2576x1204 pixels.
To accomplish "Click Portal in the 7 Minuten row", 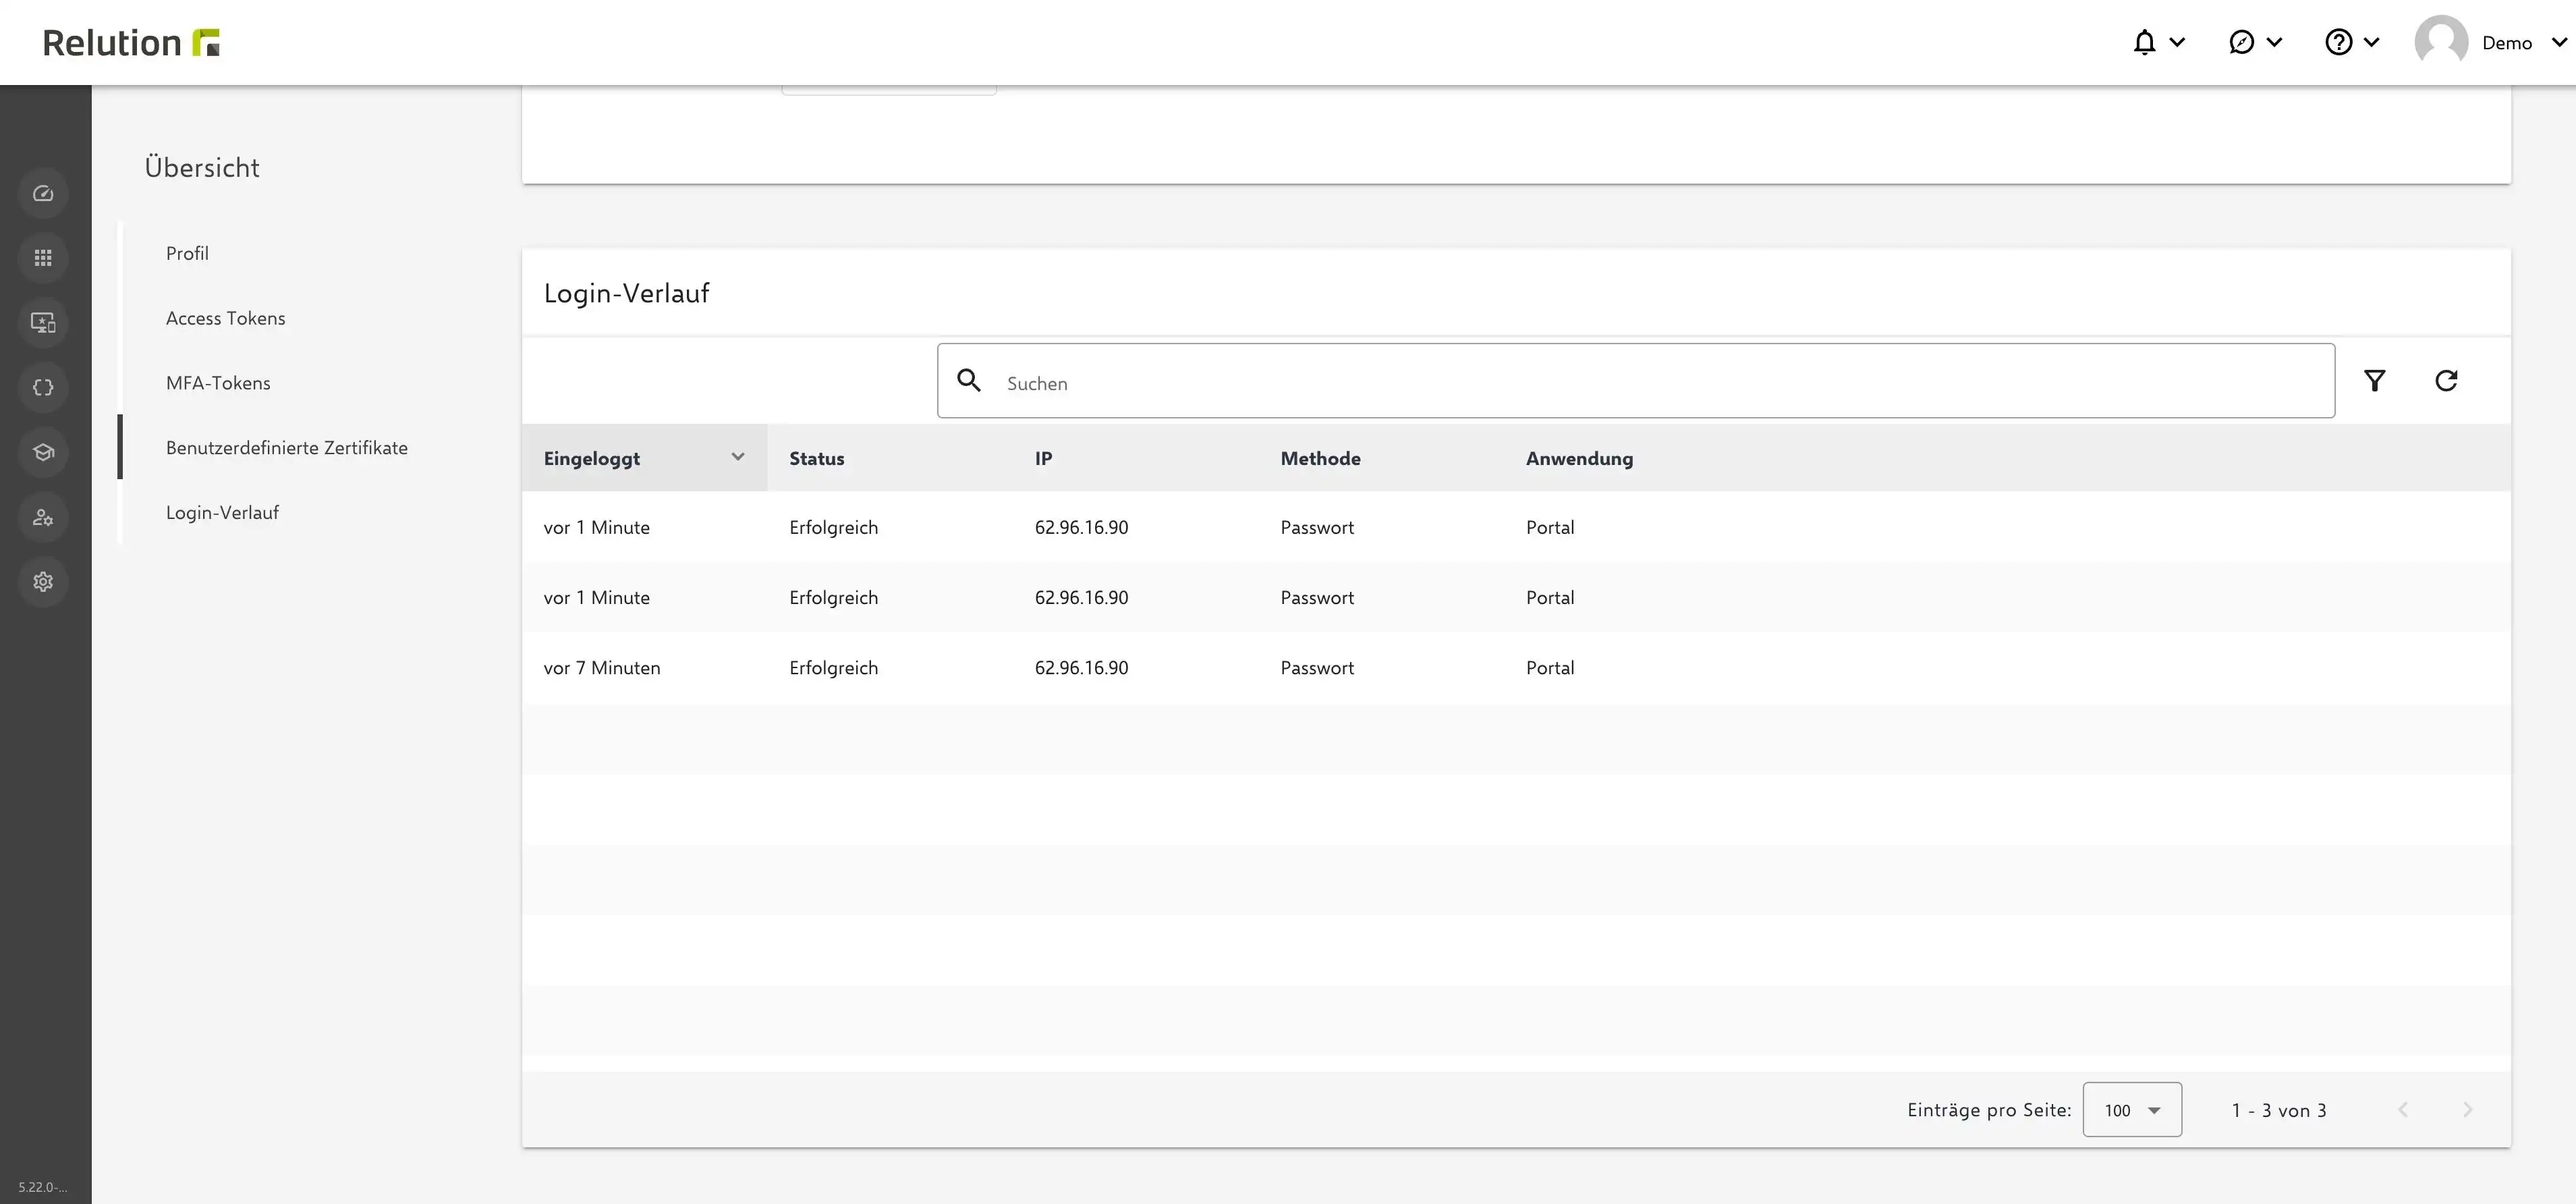I will pyautogui.click(x=1549, y=668).
